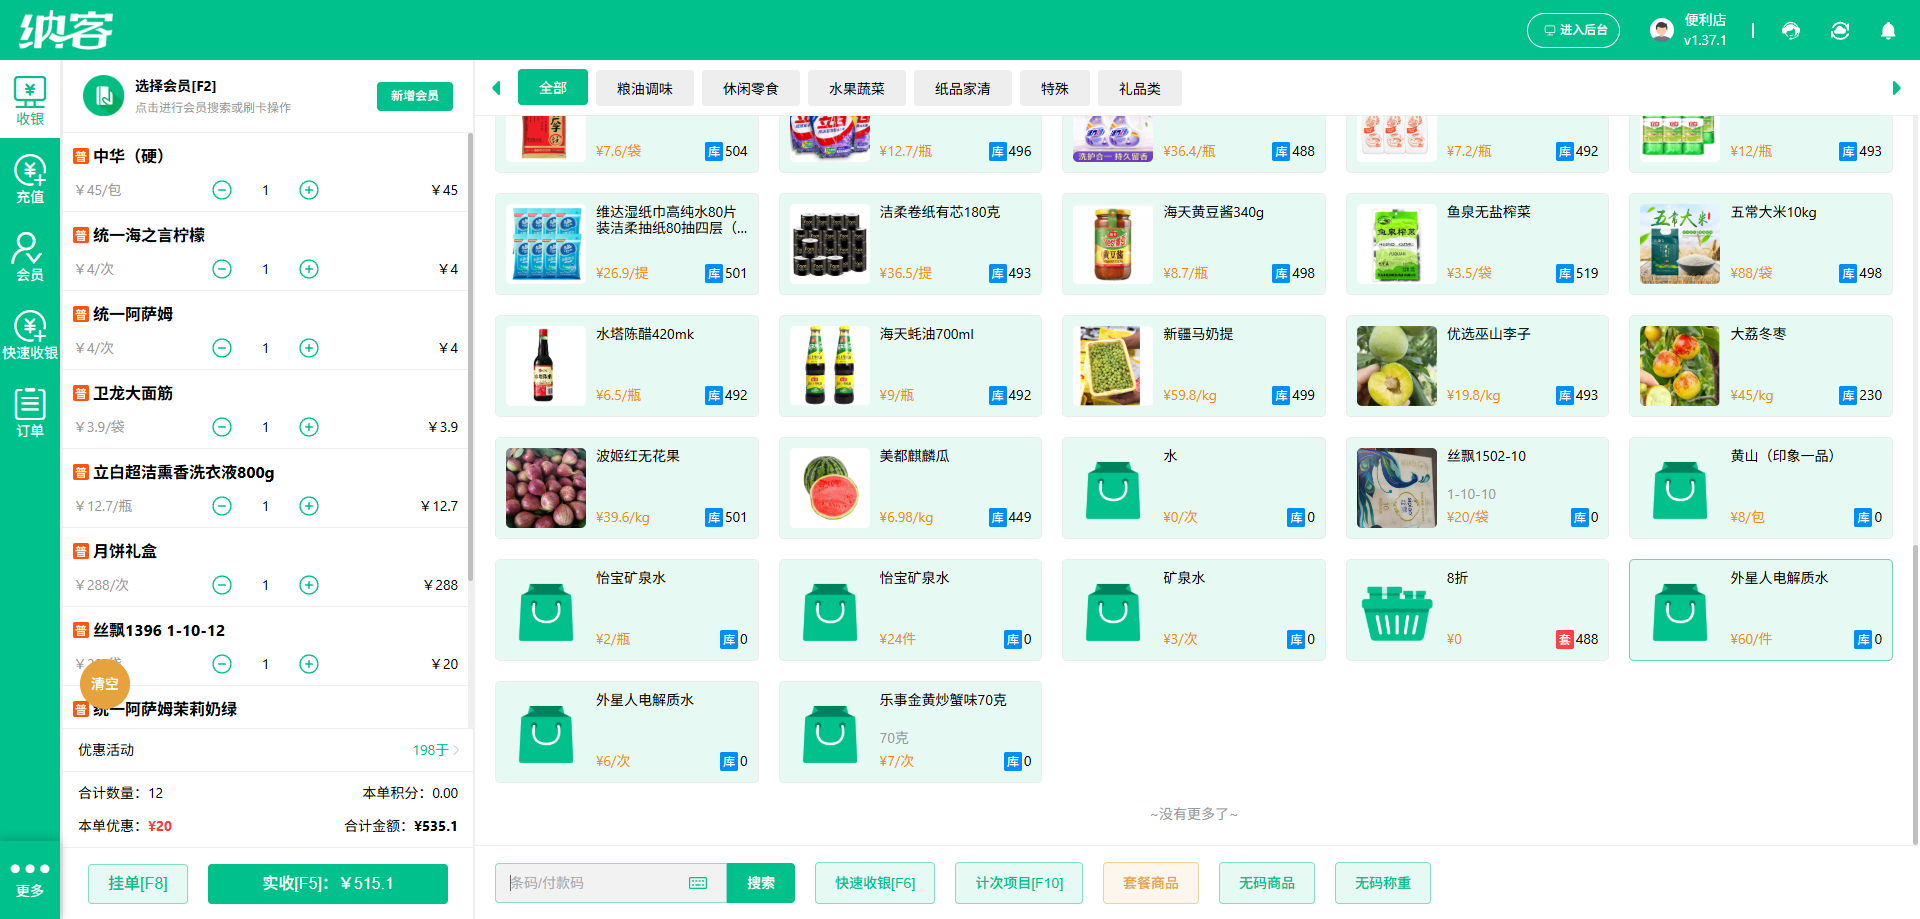The image size is (1920, 919).
Task: Click the 套餐商品 button
Action: (x=1151, y=883)
